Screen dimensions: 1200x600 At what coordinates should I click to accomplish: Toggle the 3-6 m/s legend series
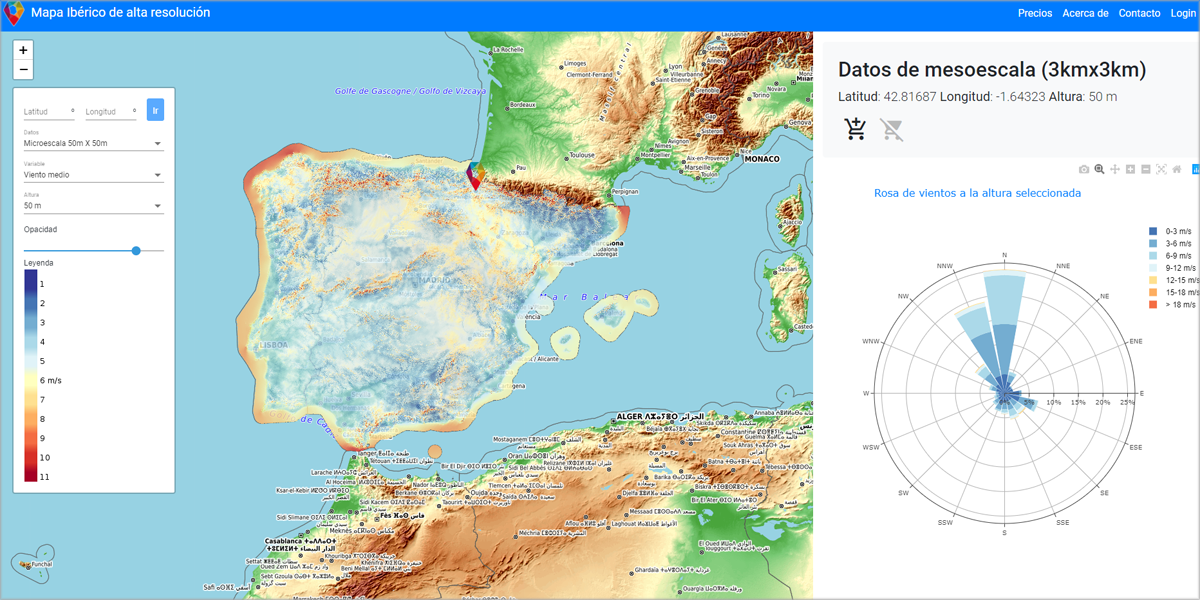pyautogui.click(x=1171, y=243)
